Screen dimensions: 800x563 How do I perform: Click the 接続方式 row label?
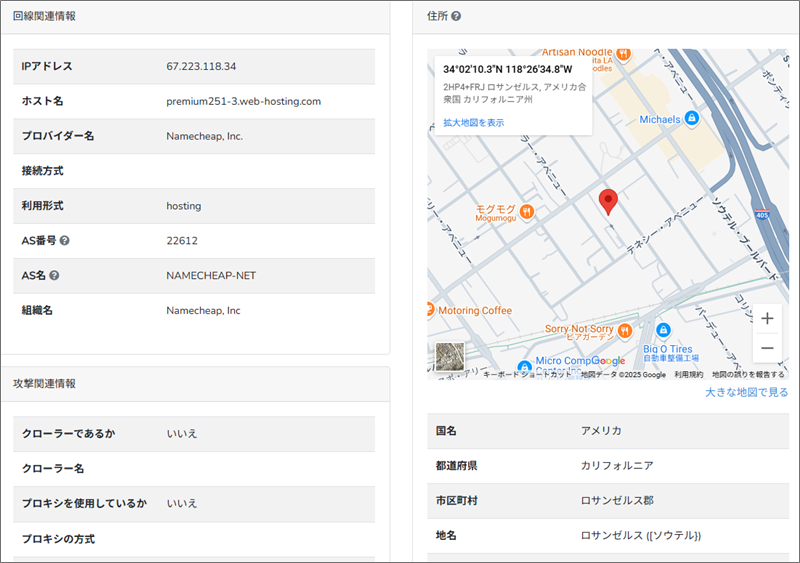42,171
